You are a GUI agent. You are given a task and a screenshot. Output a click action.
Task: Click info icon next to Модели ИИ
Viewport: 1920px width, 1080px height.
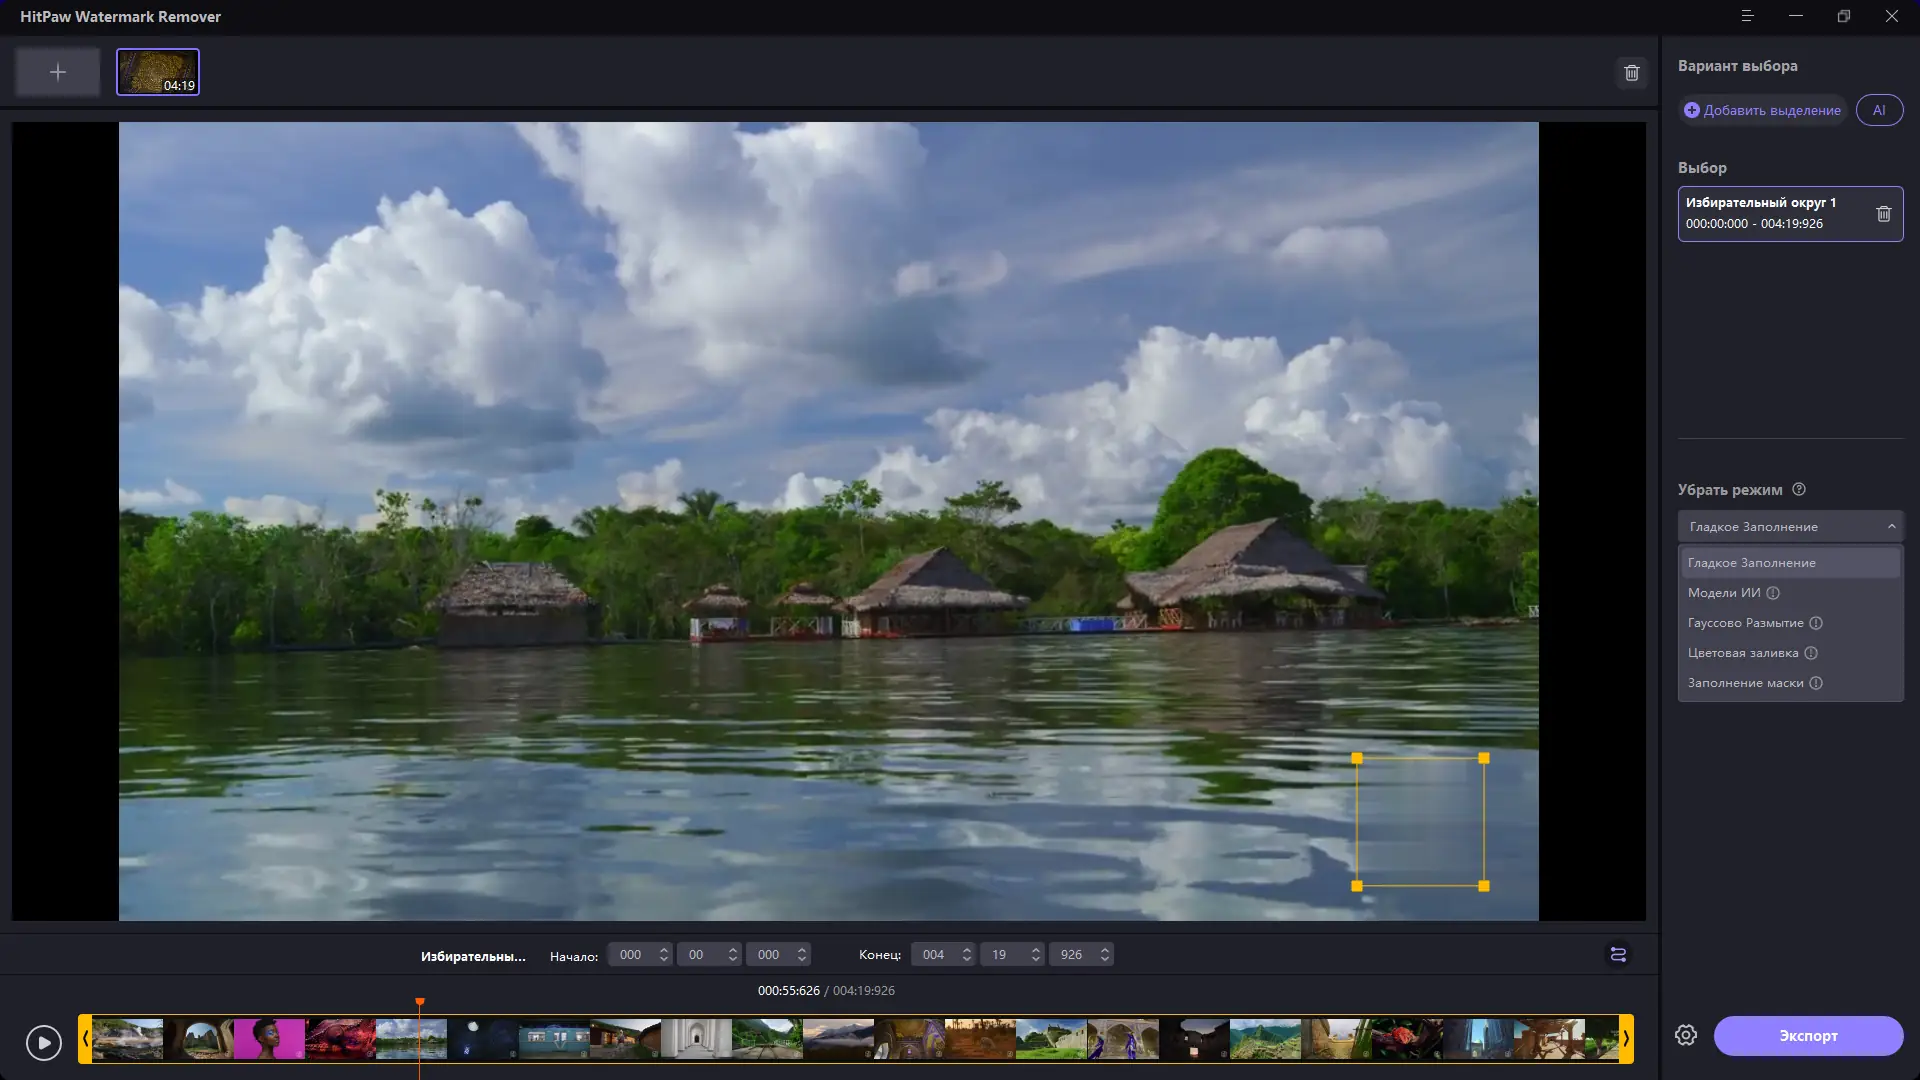(x=1773, y=593)
